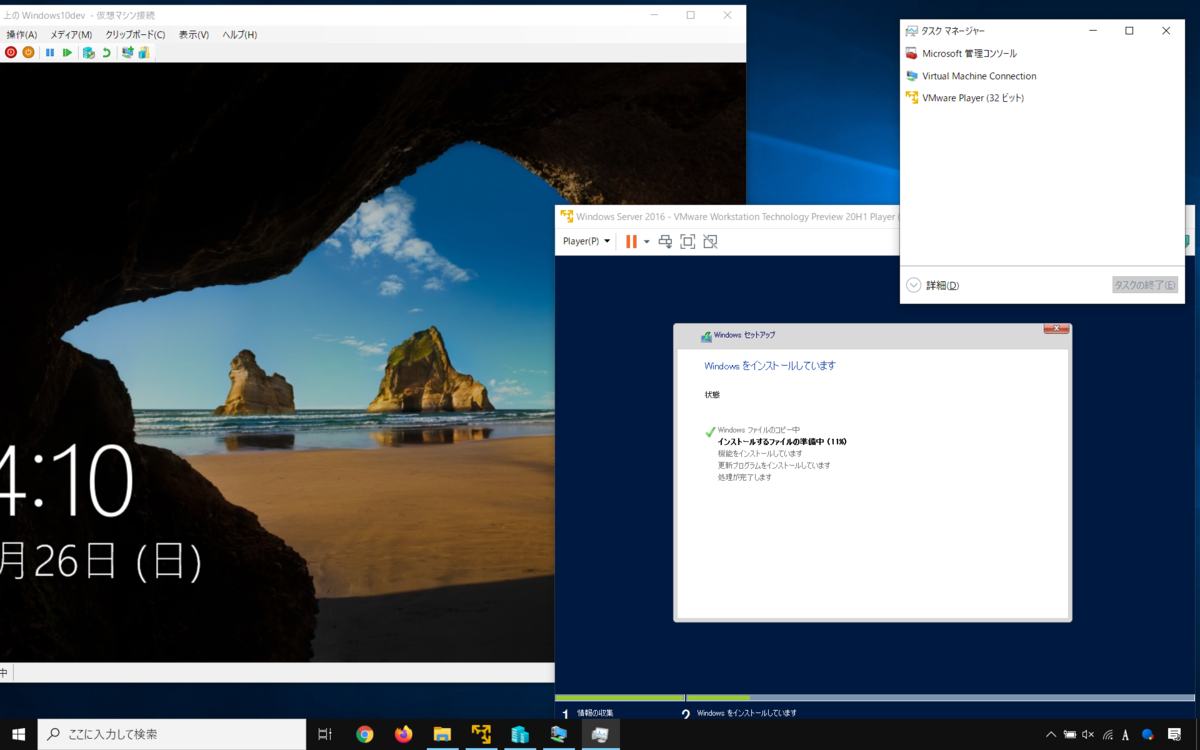Pause the Windows10dev virtual machine

tap(50, 52)
